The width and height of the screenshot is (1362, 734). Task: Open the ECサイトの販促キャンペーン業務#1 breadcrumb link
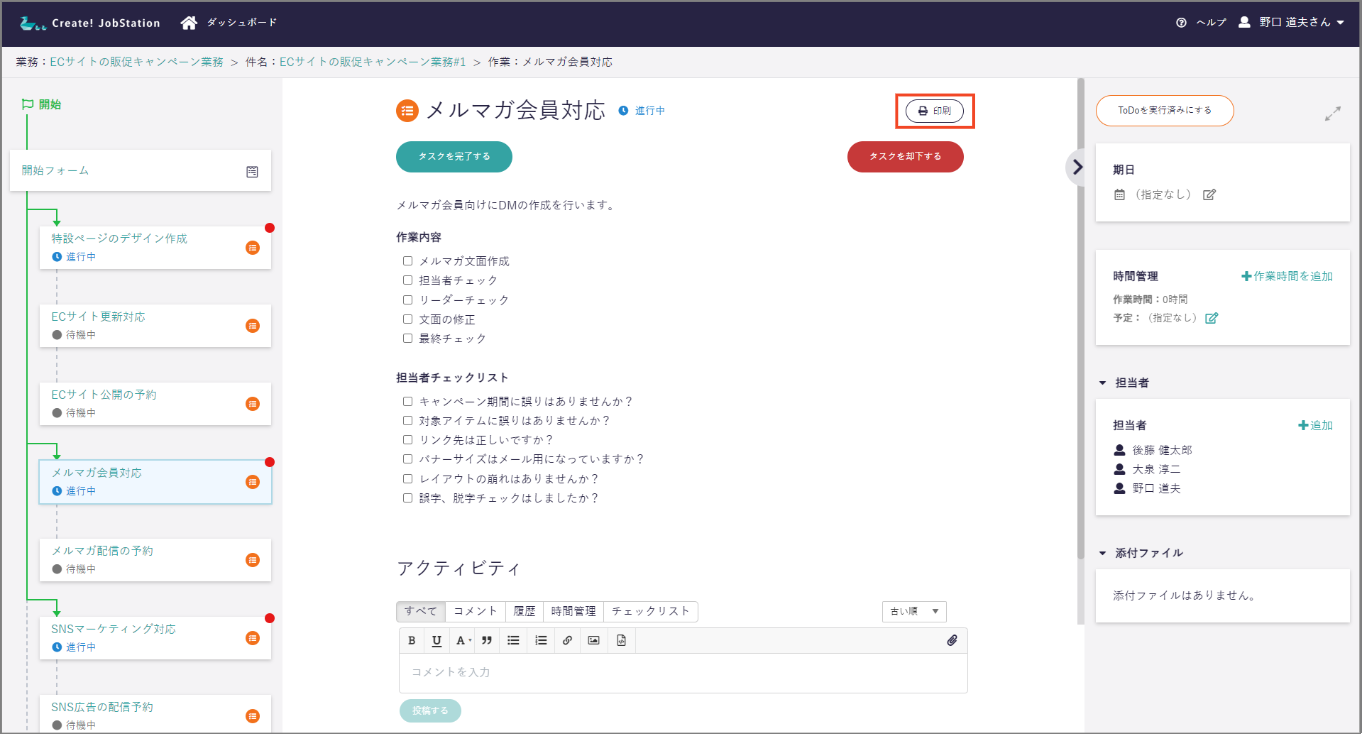coord(373,62)
